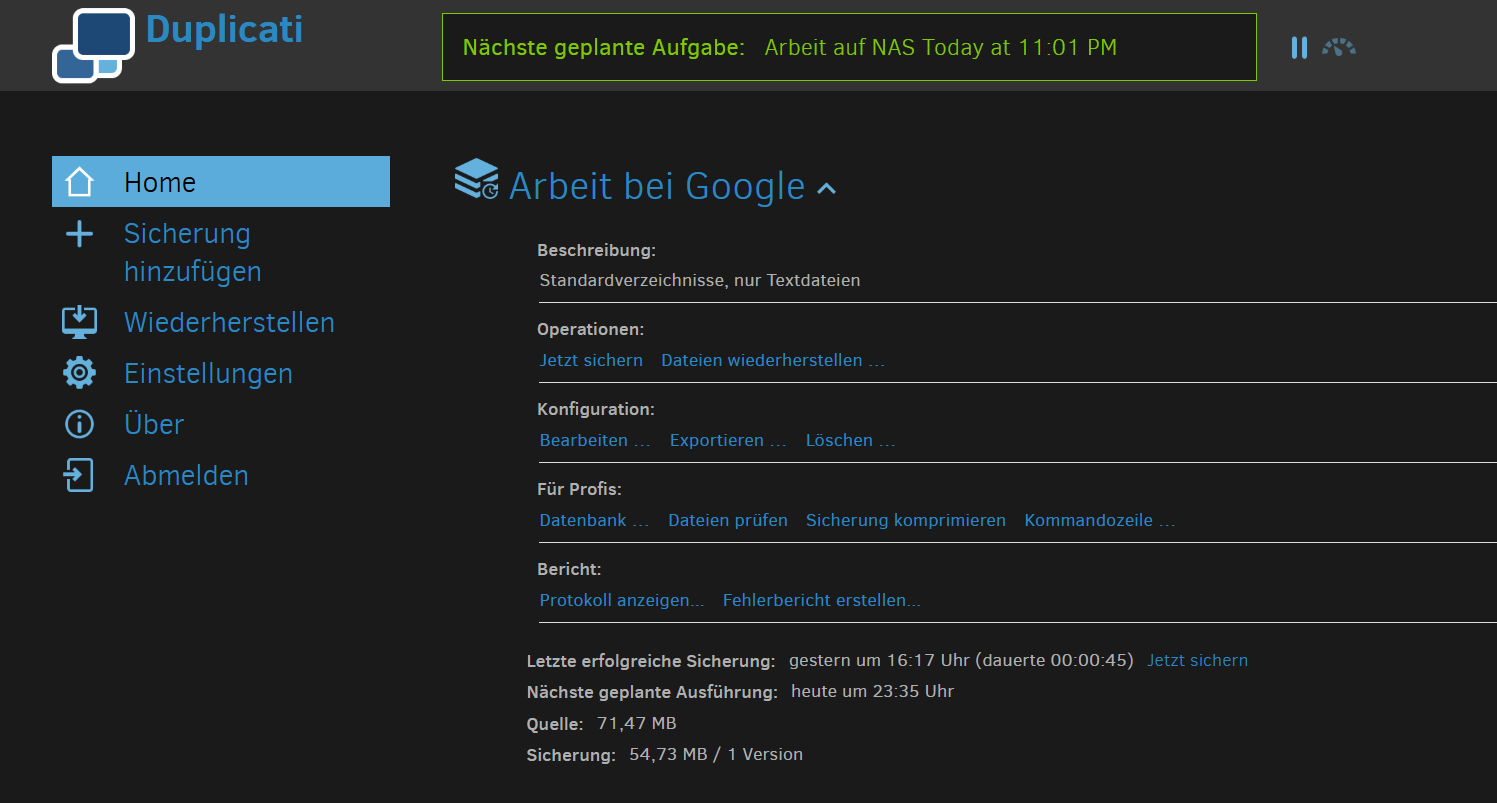Click the Nächste geplante Aufgabe status box
The height and width of the screenshot is (803, 1497).
pyautogui.click(x=849, y=47)
